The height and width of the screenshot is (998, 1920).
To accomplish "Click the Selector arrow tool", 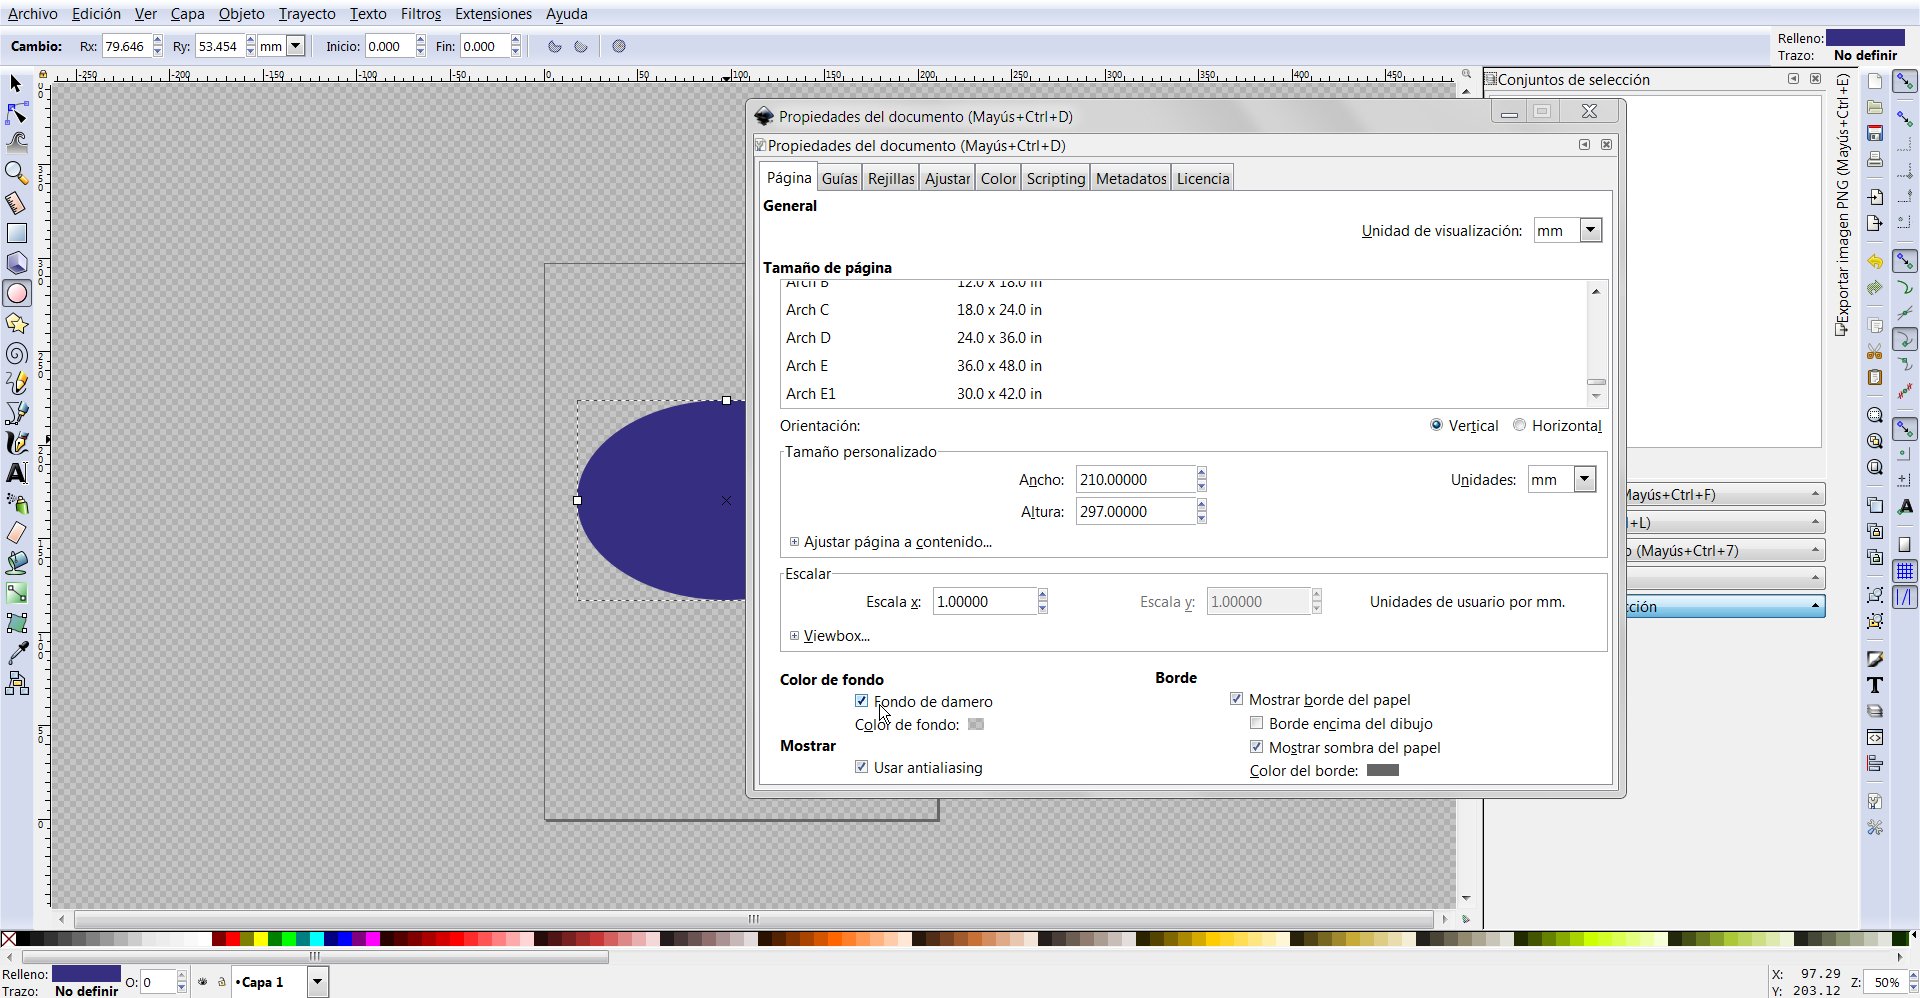I will [17, 84].
